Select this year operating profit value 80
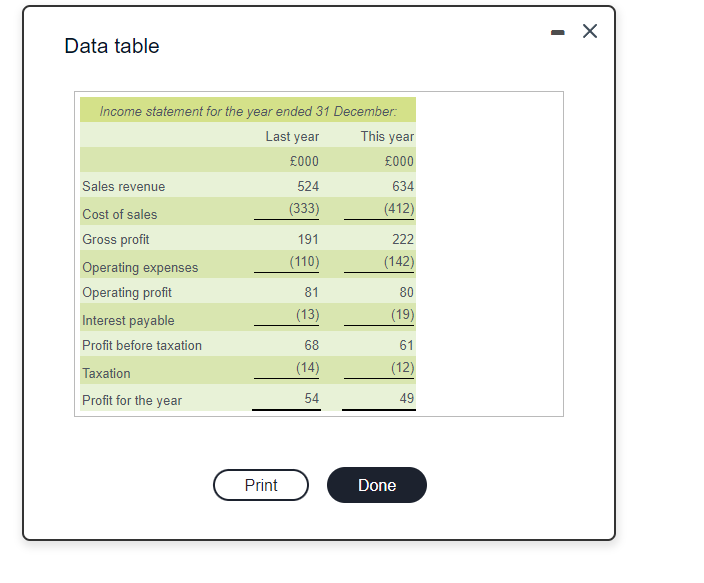The width and height of the screenshot is (704, 583). point(406,292)
